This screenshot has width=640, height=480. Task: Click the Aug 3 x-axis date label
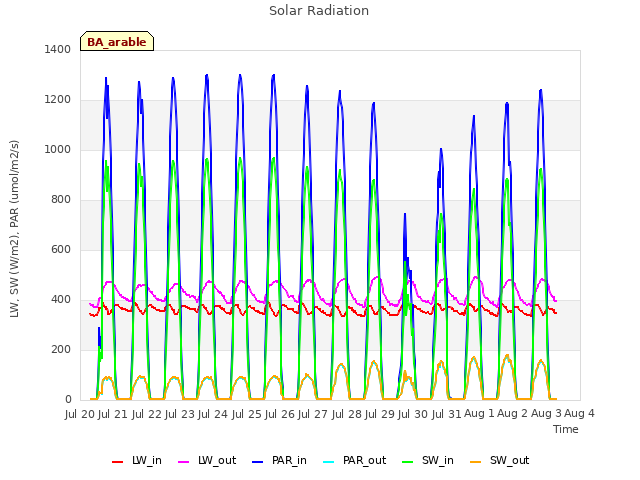546,414
